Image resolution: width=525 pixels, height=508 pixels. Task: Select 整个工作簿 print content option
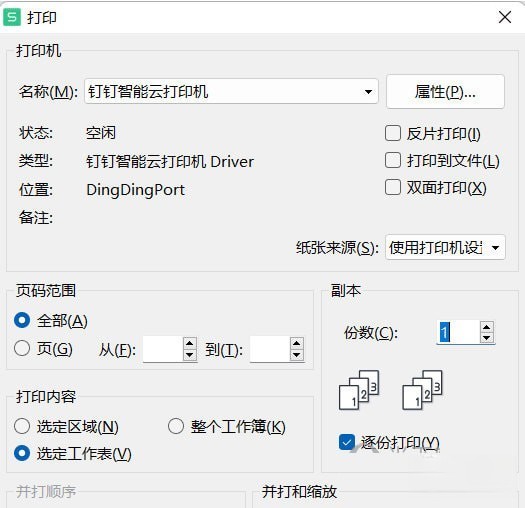click(x=176, y=426)
